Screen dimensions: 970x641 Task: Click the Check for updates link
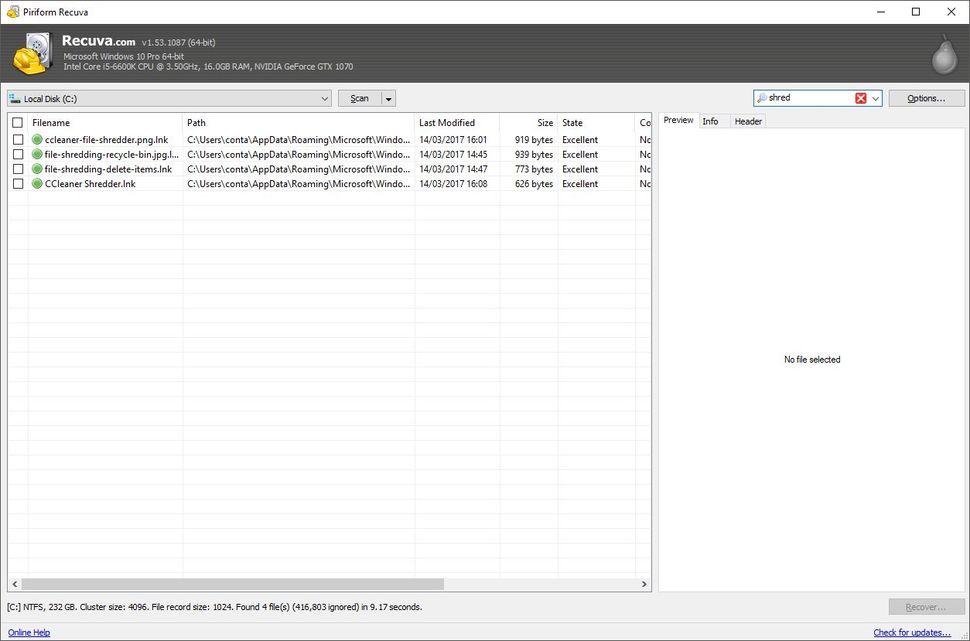(x=912, y=632)
